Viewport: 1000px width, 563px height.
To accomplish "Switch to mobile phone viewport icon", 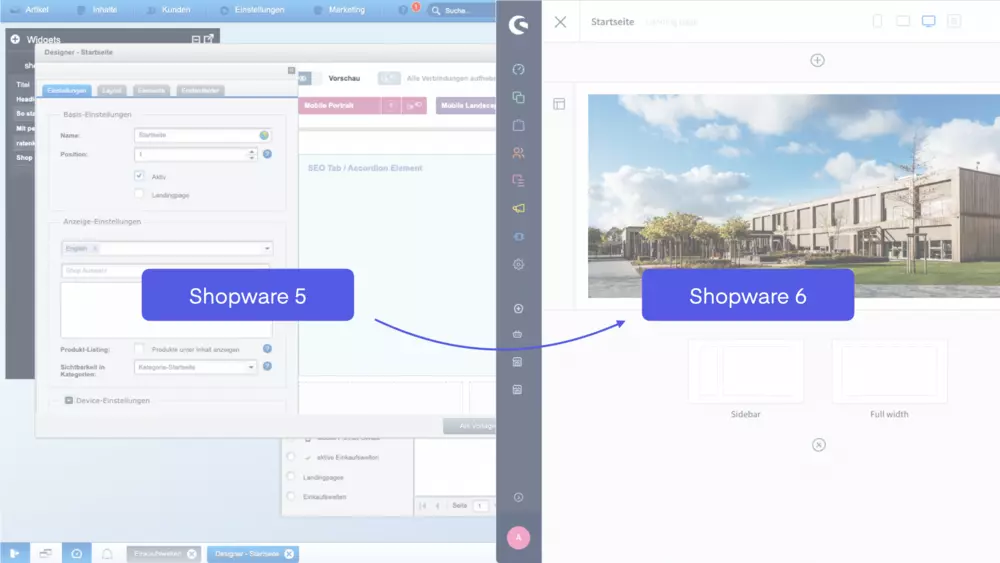I will point(878,21).
